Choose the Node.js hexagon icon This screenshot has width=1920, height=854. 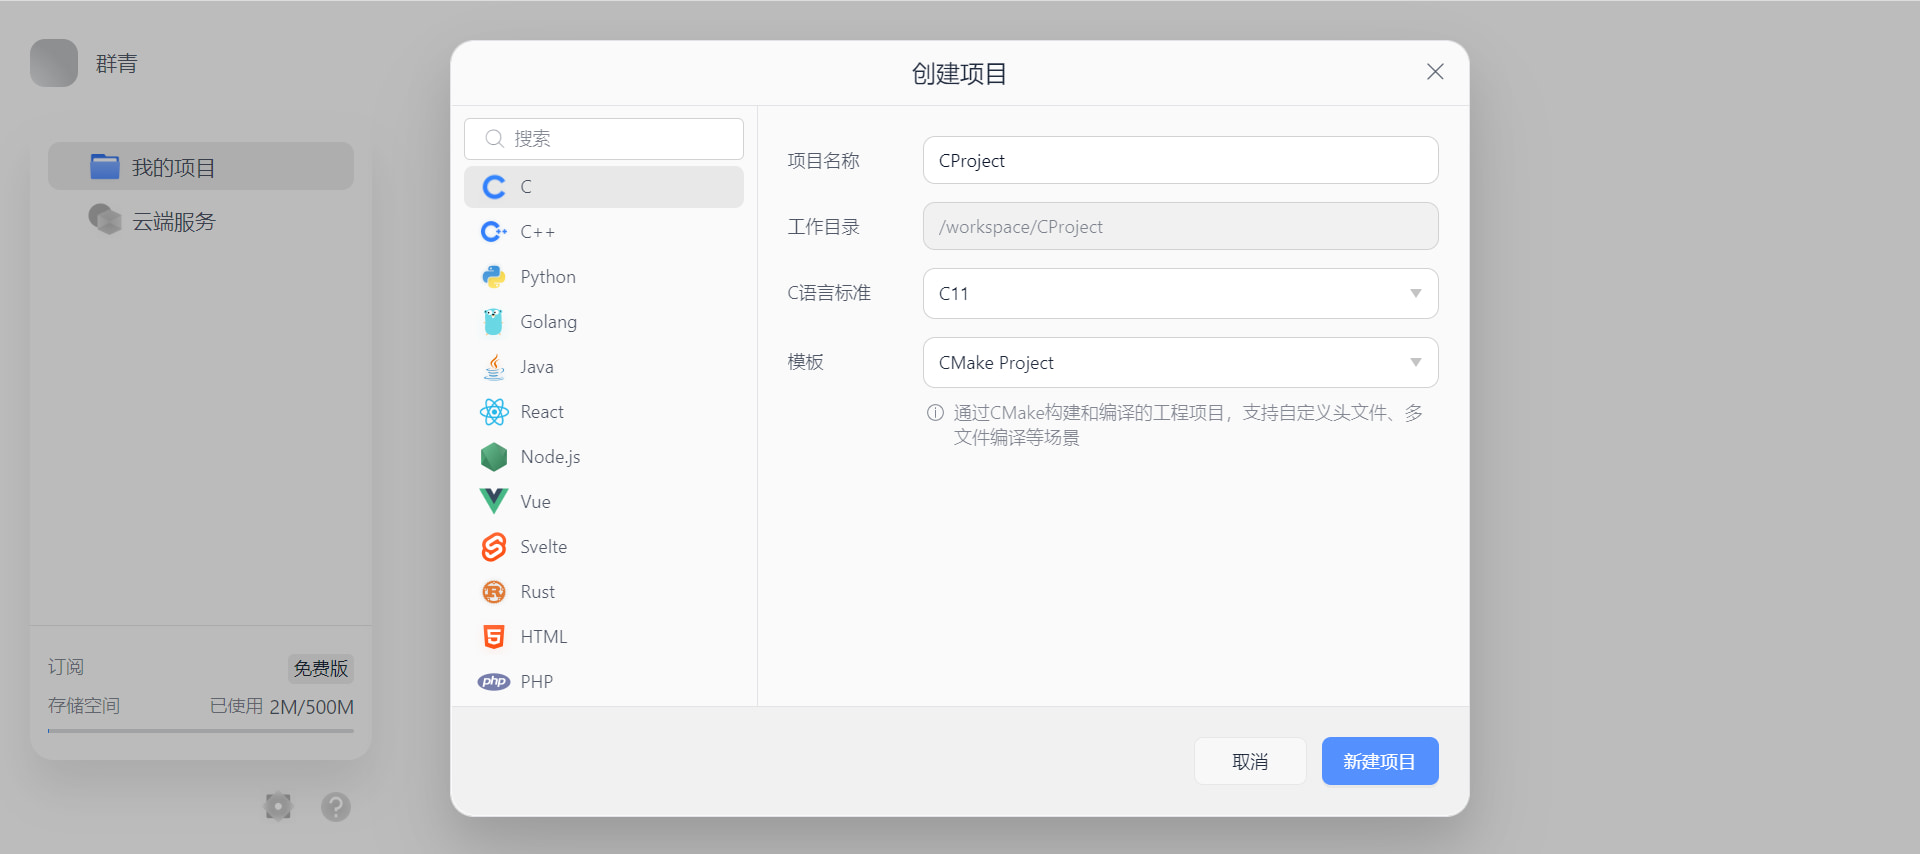[x=494, y=457]
